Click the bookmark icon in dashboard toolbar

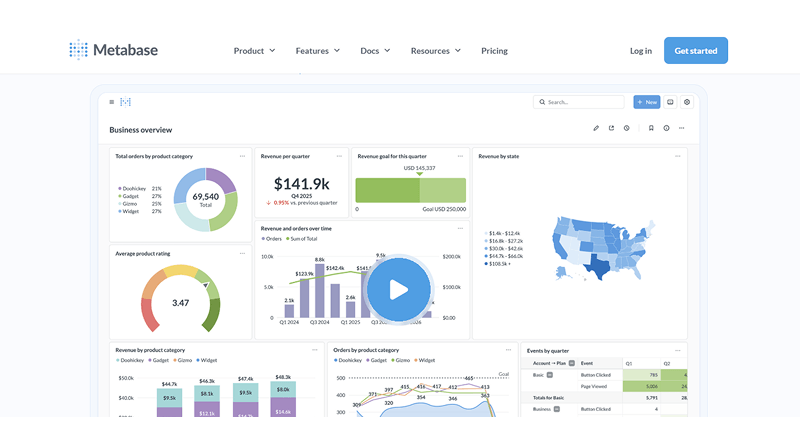tap(651, 128)
